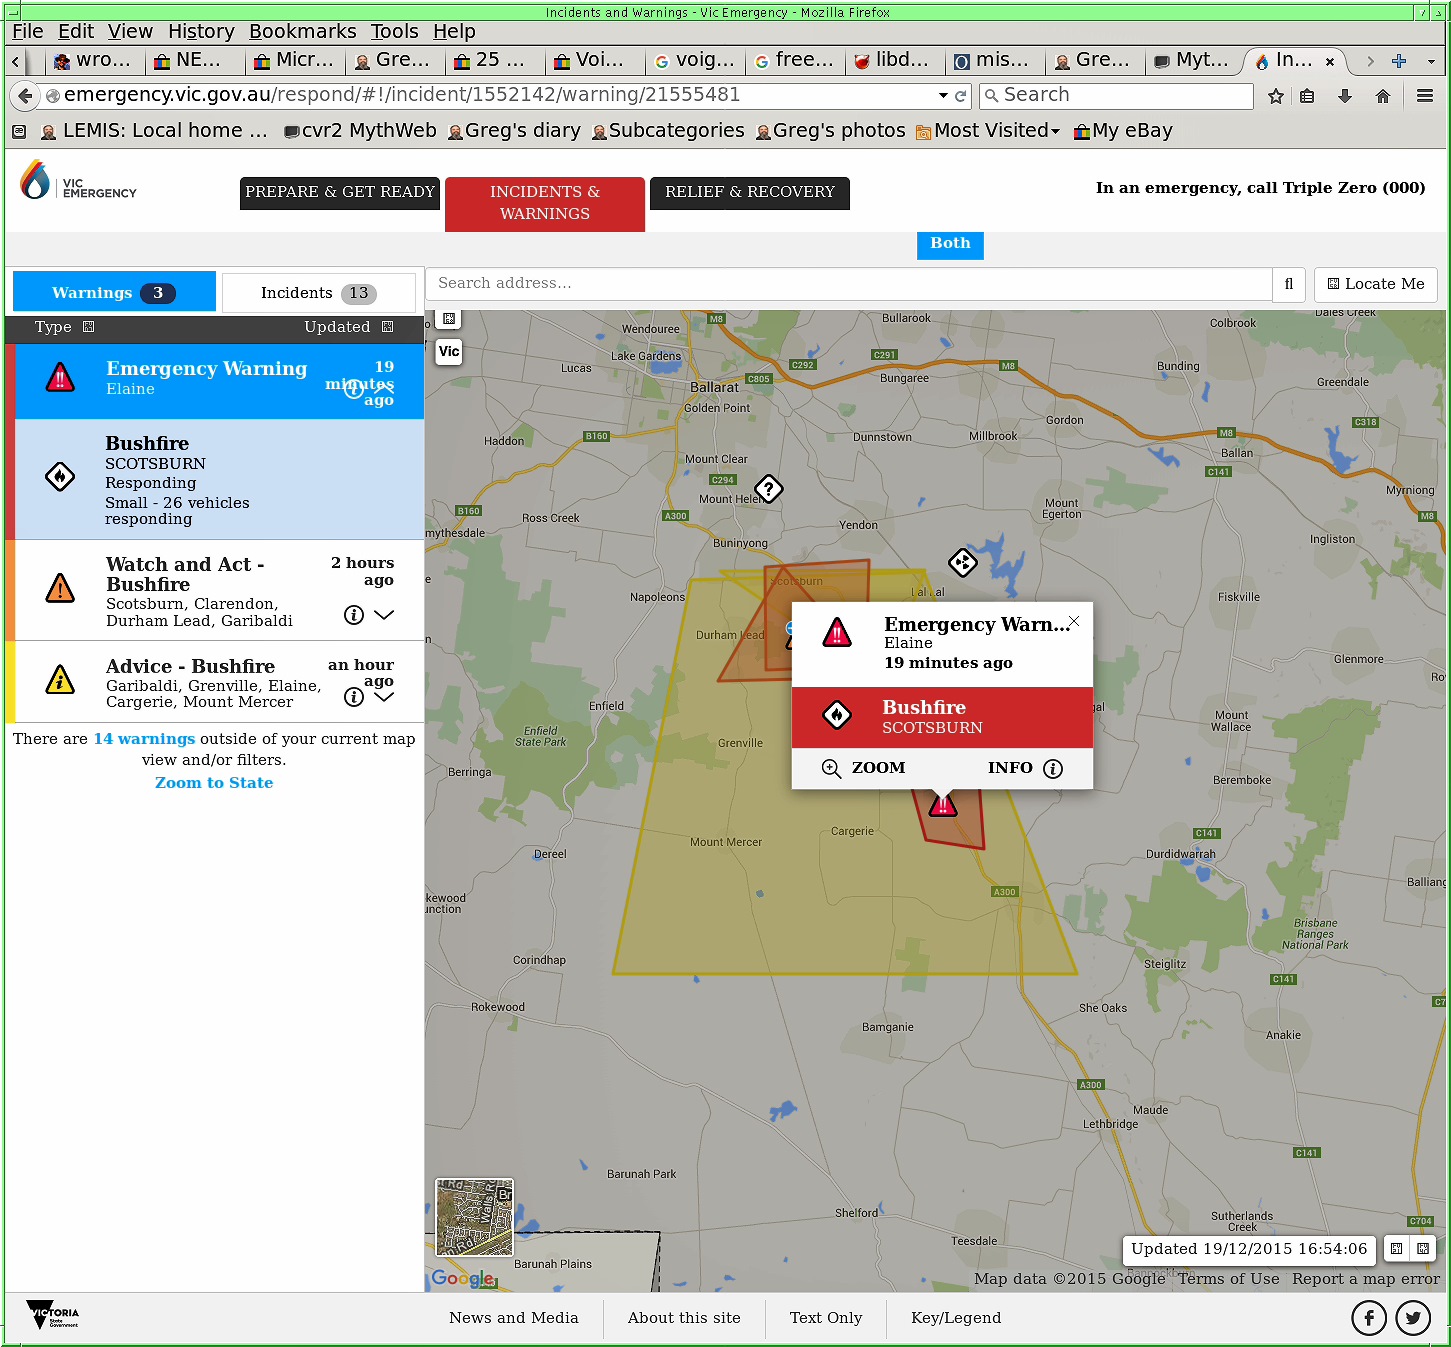Expand the Watch and Act warning chevron
The height and width of the screenshot is (1347, 1451).
tap(384, 615)
